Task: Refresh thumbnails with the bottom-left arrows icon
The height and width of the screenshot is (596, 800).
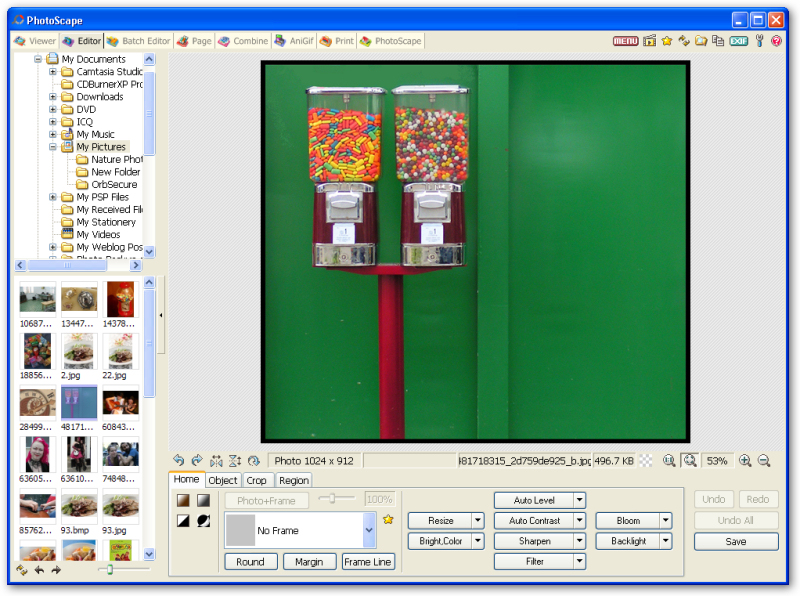Action: 22,570
